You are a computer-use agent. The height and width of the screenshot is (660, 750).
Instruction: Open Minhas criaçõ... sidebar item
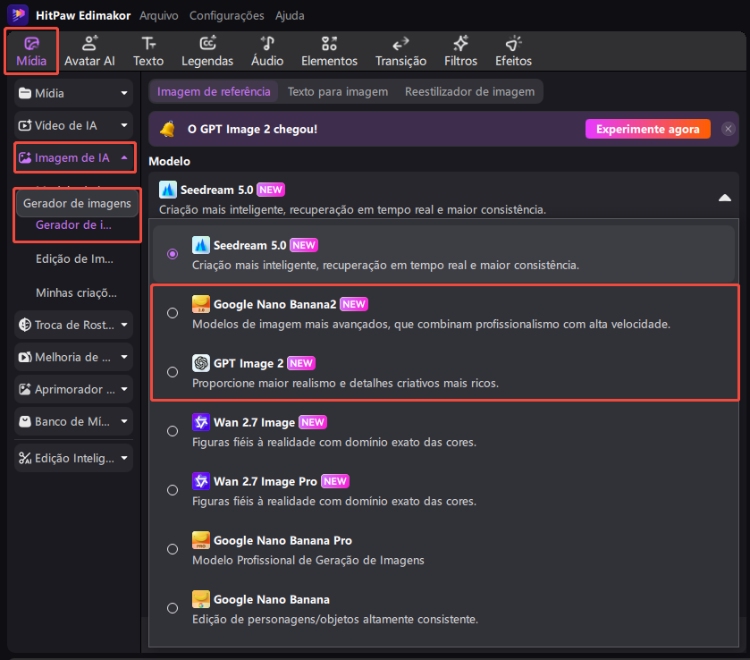[76, 293]
